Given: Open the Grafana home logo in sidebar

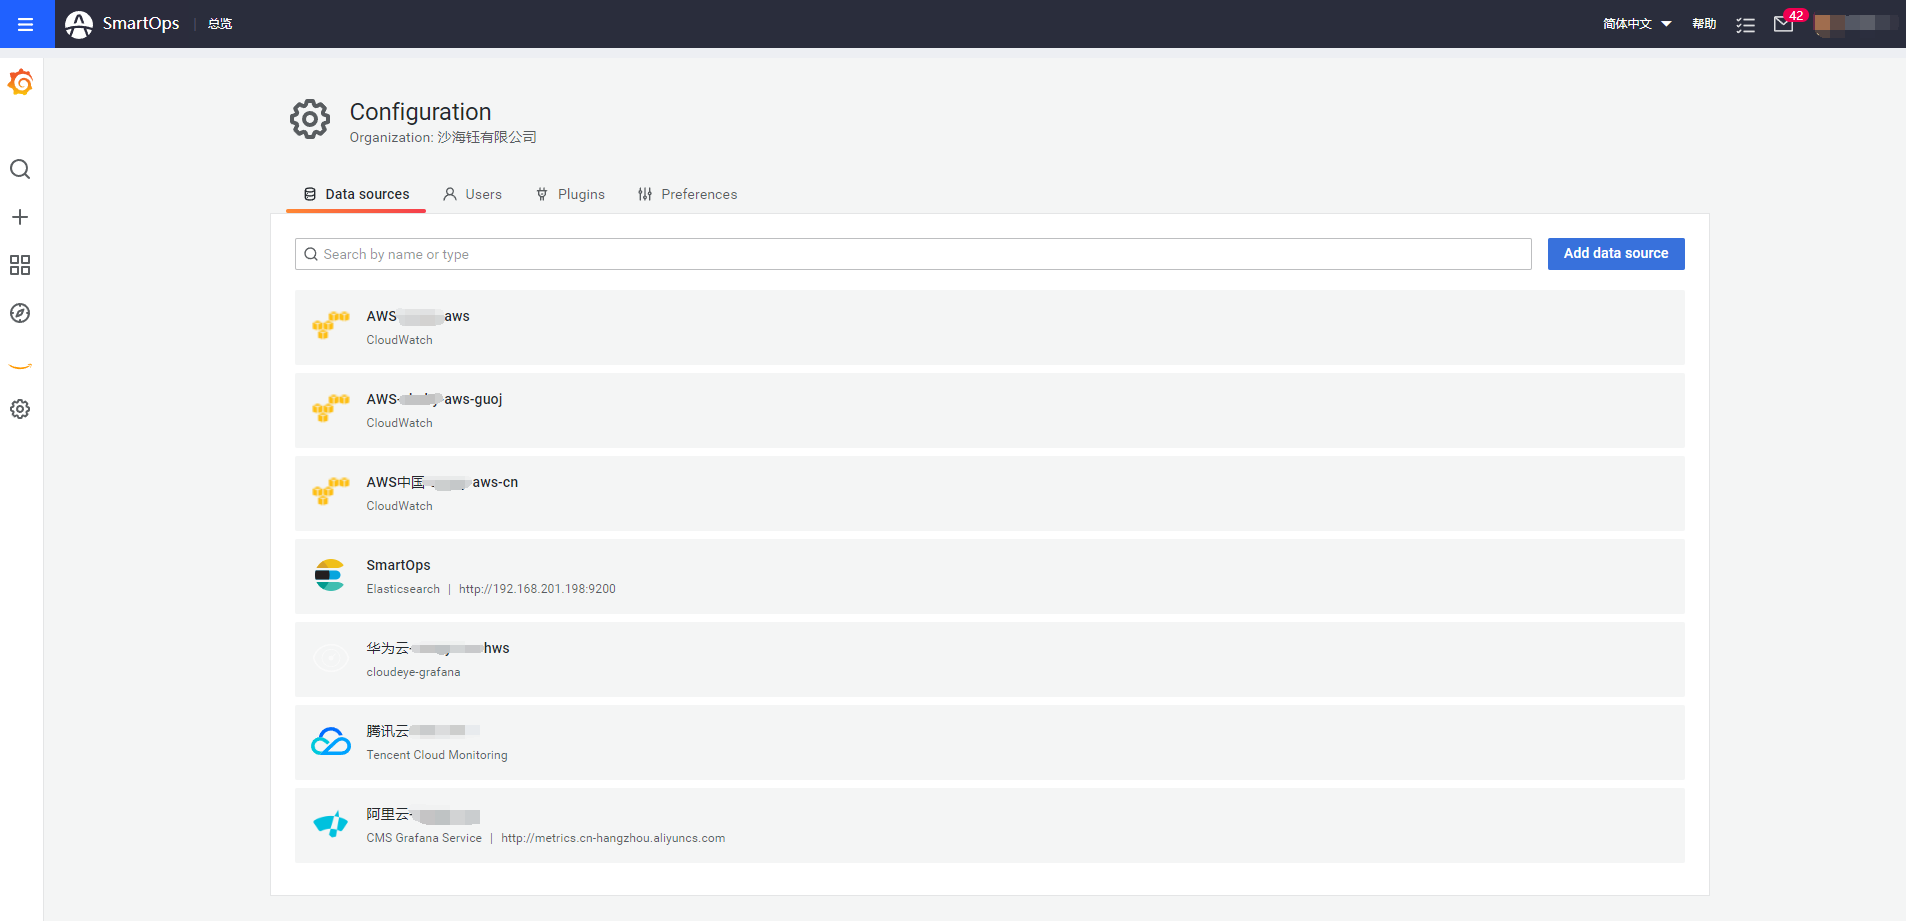Looking at the screenshot, I should click(20, 83).
